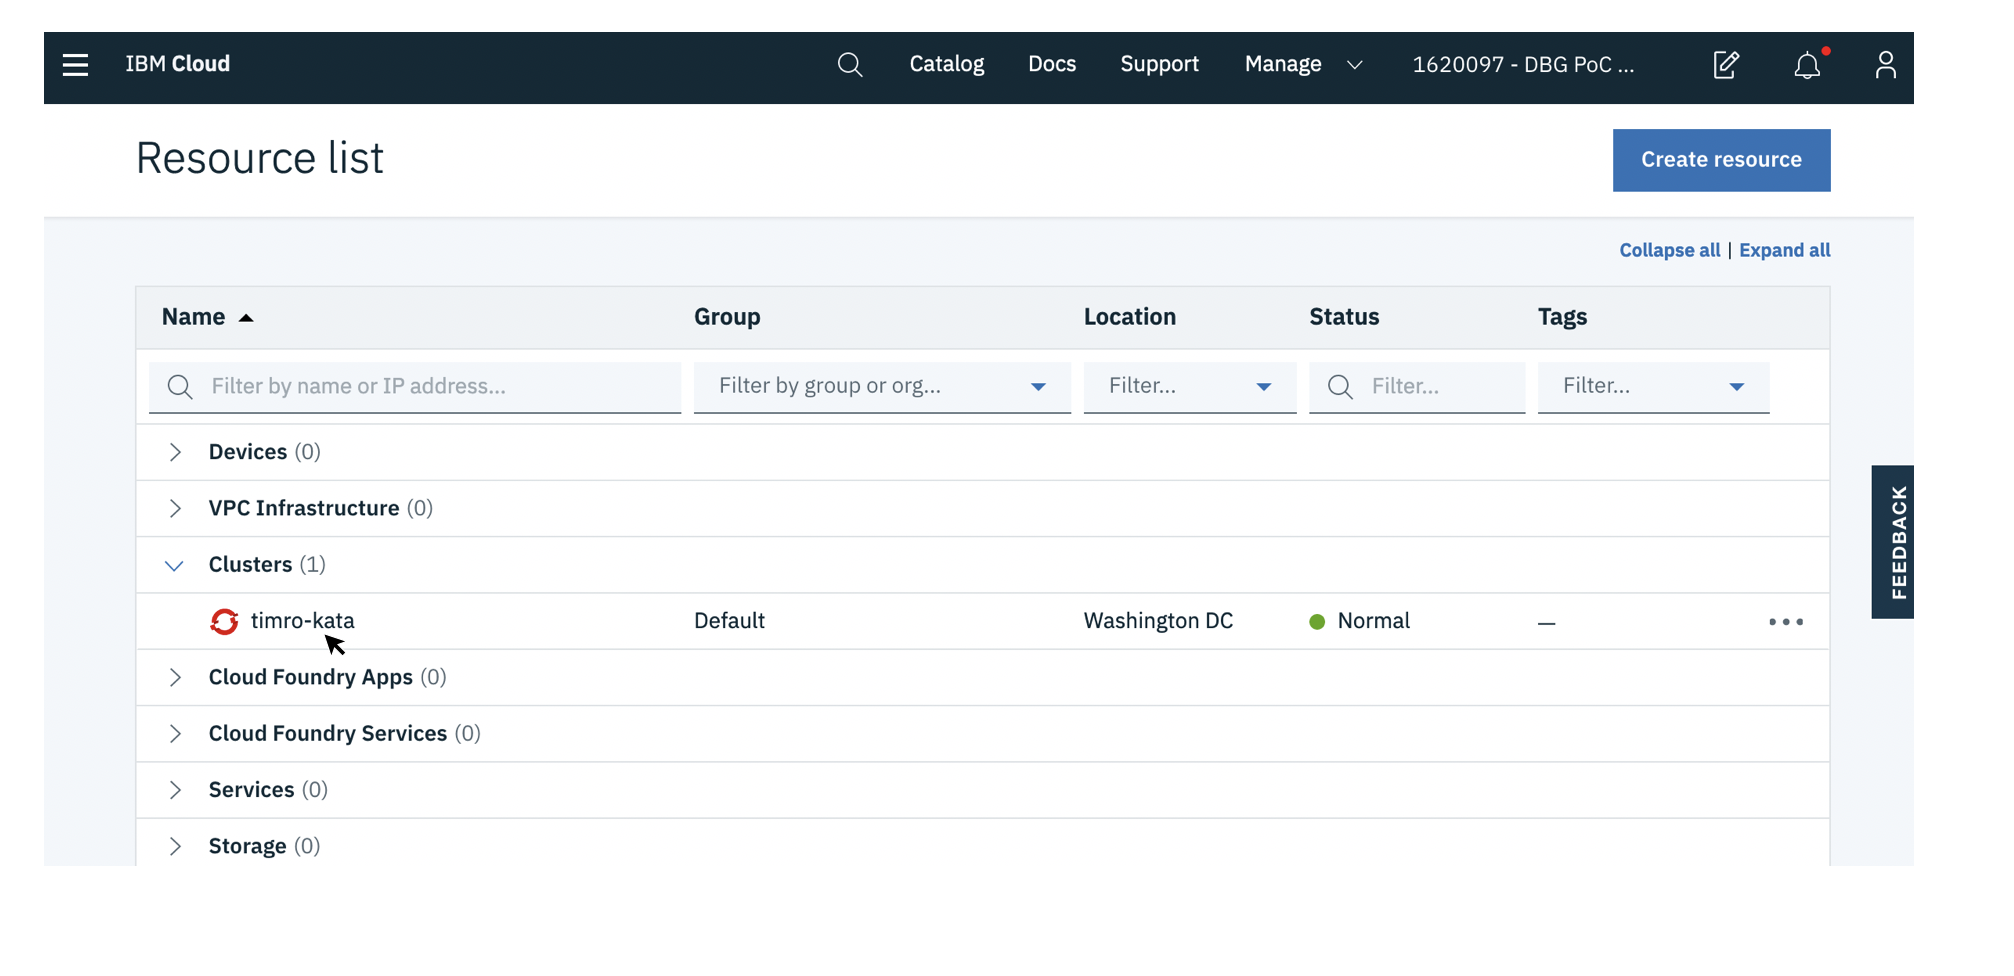Click the timro-kata OpenShift cluster icon
The width and height of the screenshot is (2014, 976).
point(225,621)
